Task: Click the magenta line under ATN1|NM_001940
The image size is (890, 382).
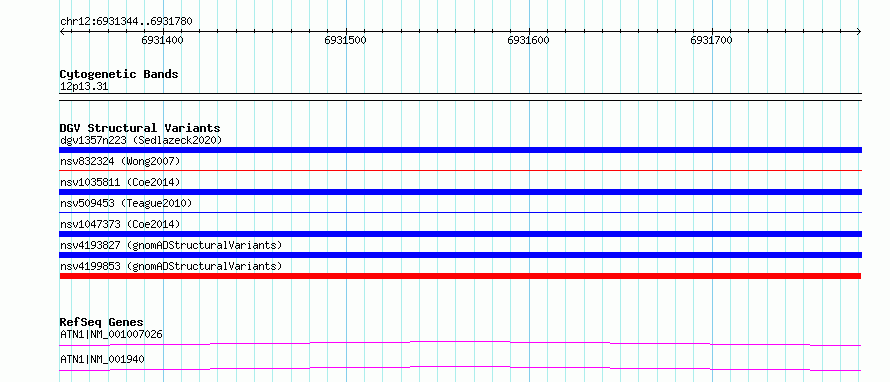Action: click(x=460, y=368)
